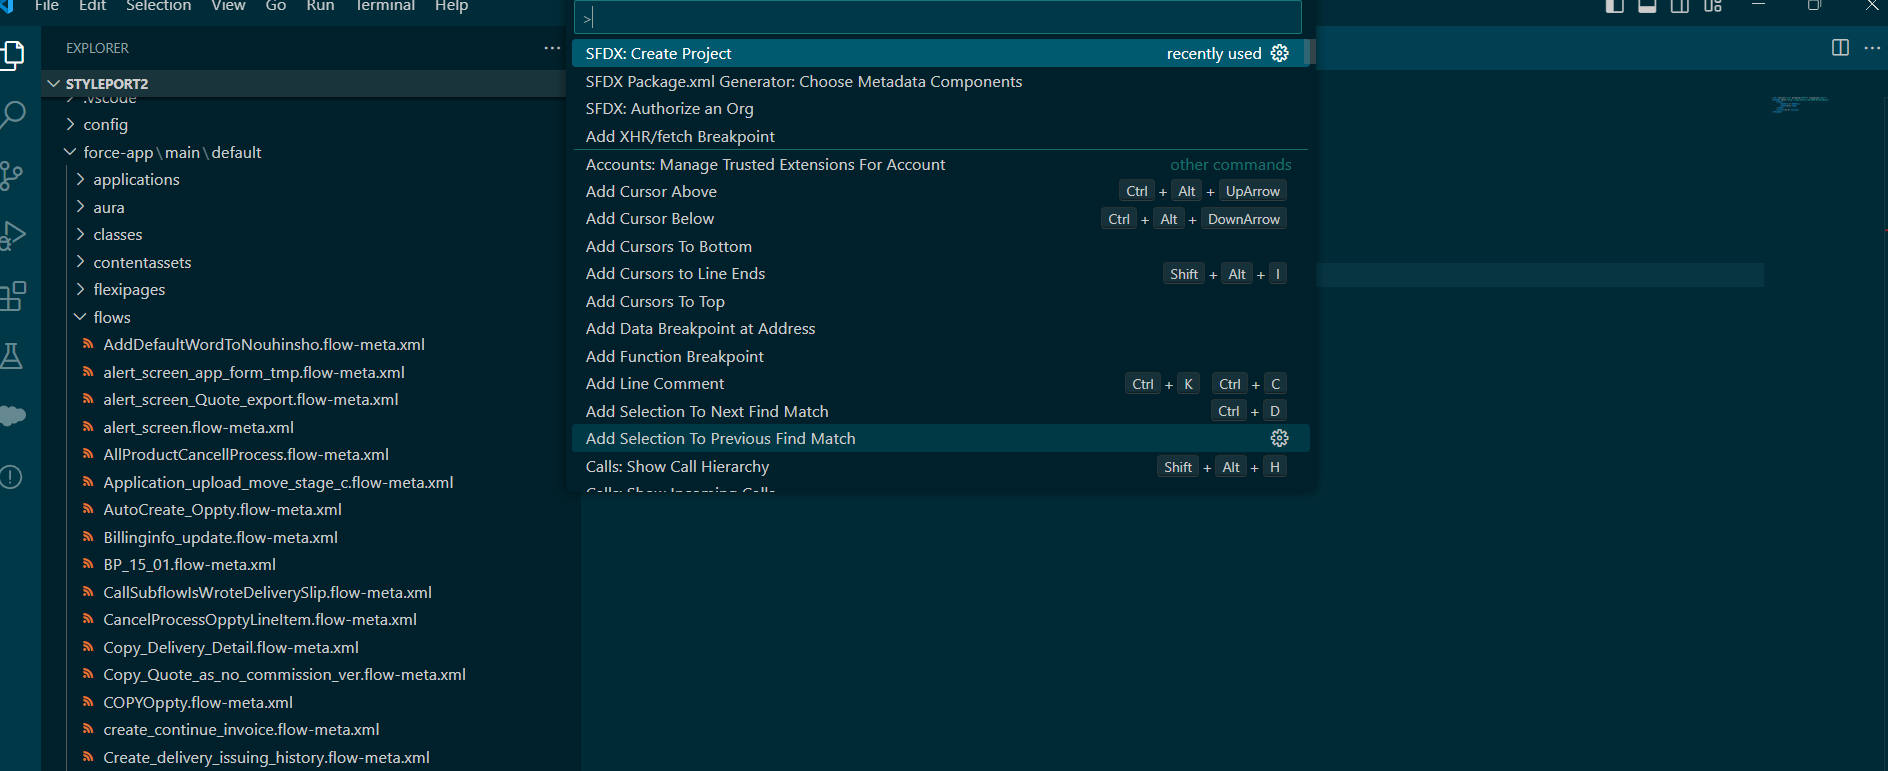The height and width of the screenshot is (771, 1888).
Task: Collapse the STYLEPORT2 root folder
Action: [x=304, y=84]
